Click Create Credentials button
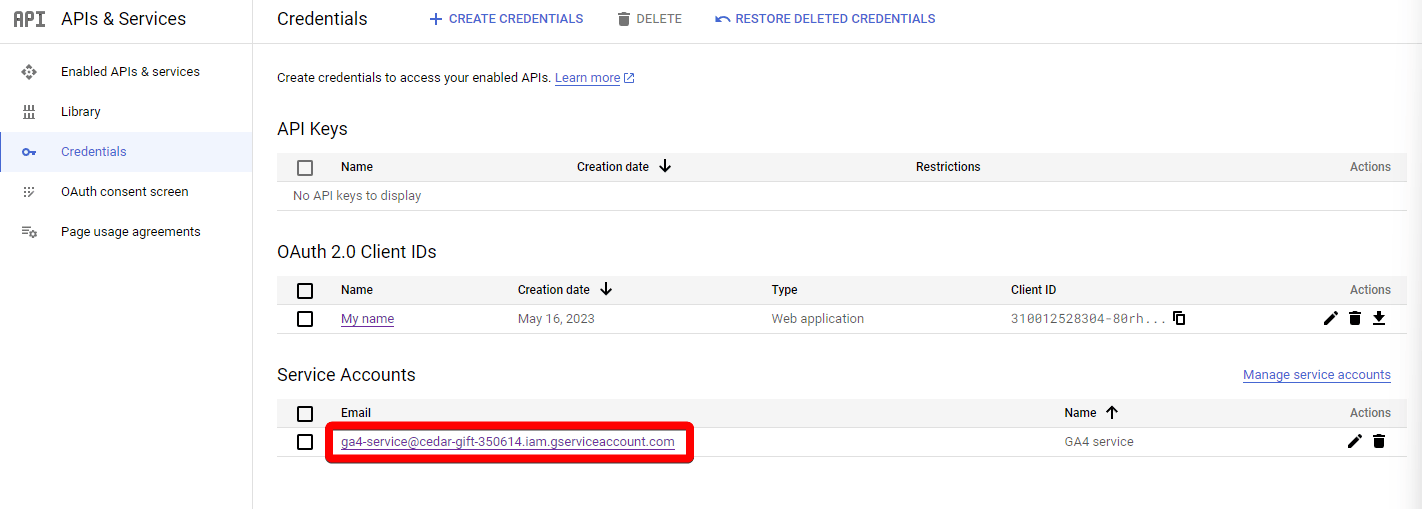1422x509 pixels. 506,19
